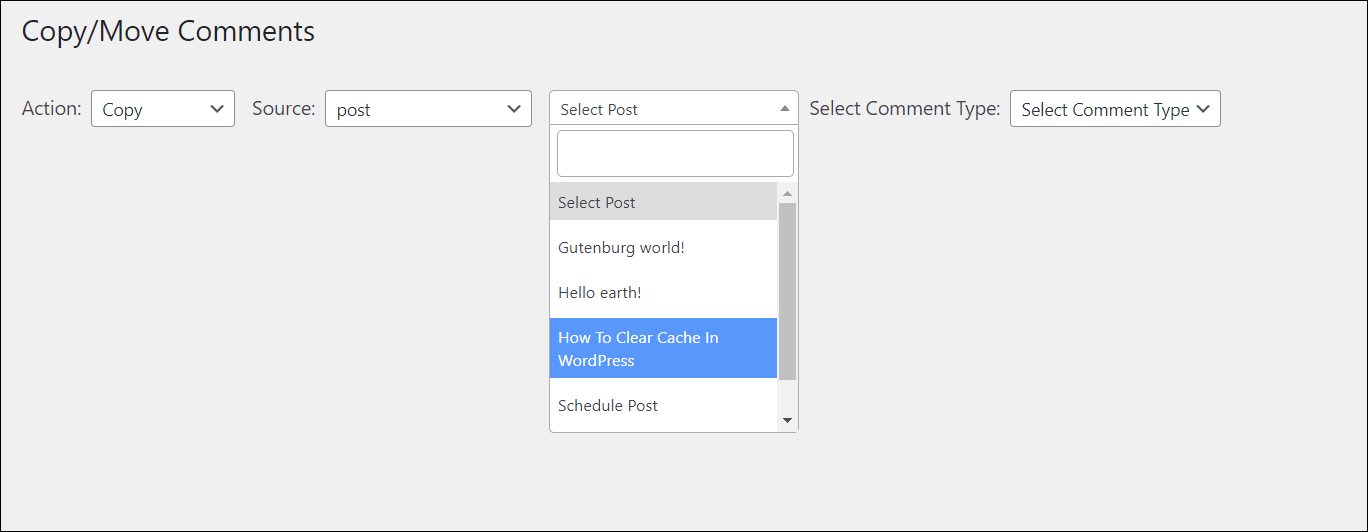Expand the Select Comment Type dropdown
Image resolution: width=1368 pixels, height=532 pixels.
(1114, 109)
